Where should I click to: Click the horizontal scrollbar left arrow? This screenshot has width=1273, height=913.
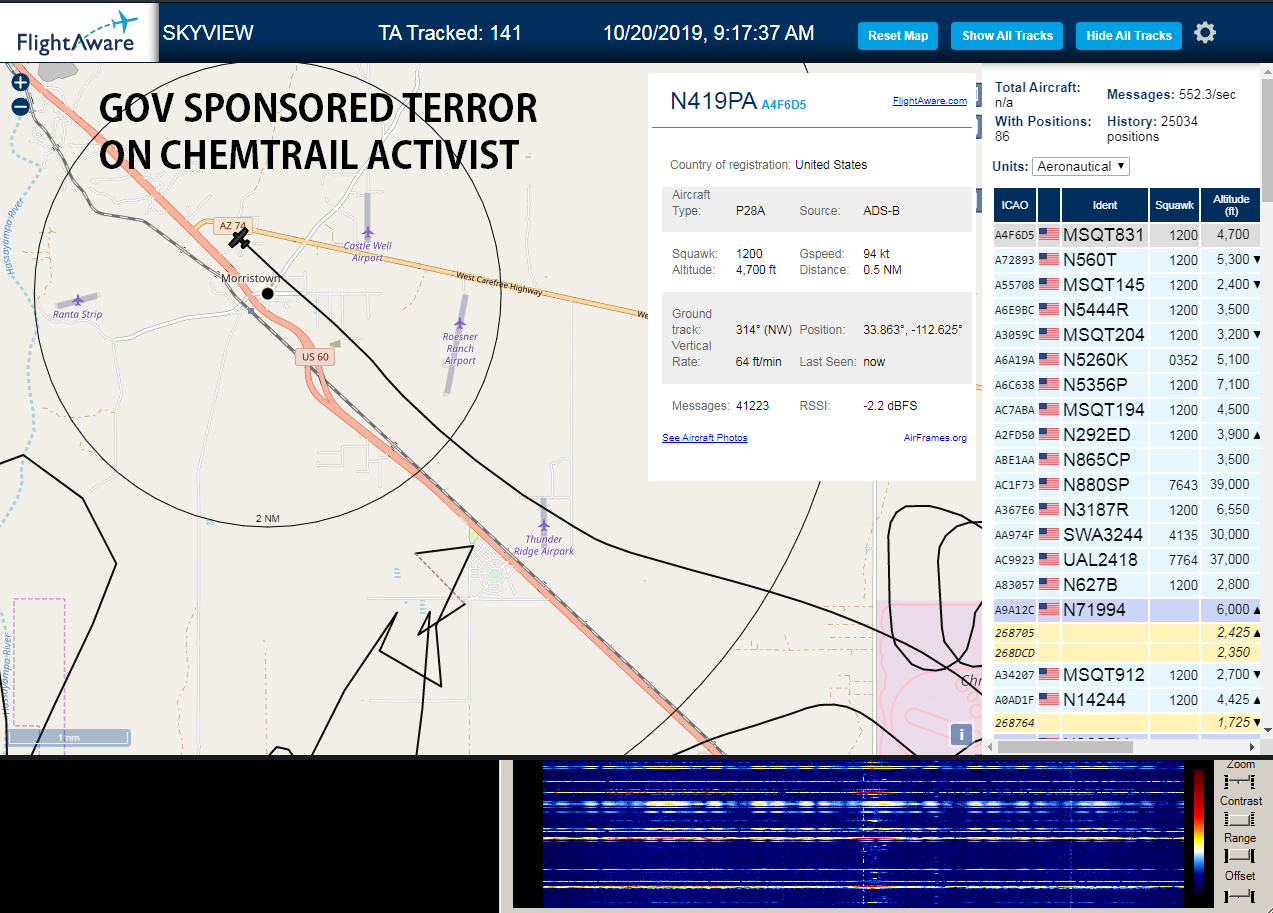point(991,746)
